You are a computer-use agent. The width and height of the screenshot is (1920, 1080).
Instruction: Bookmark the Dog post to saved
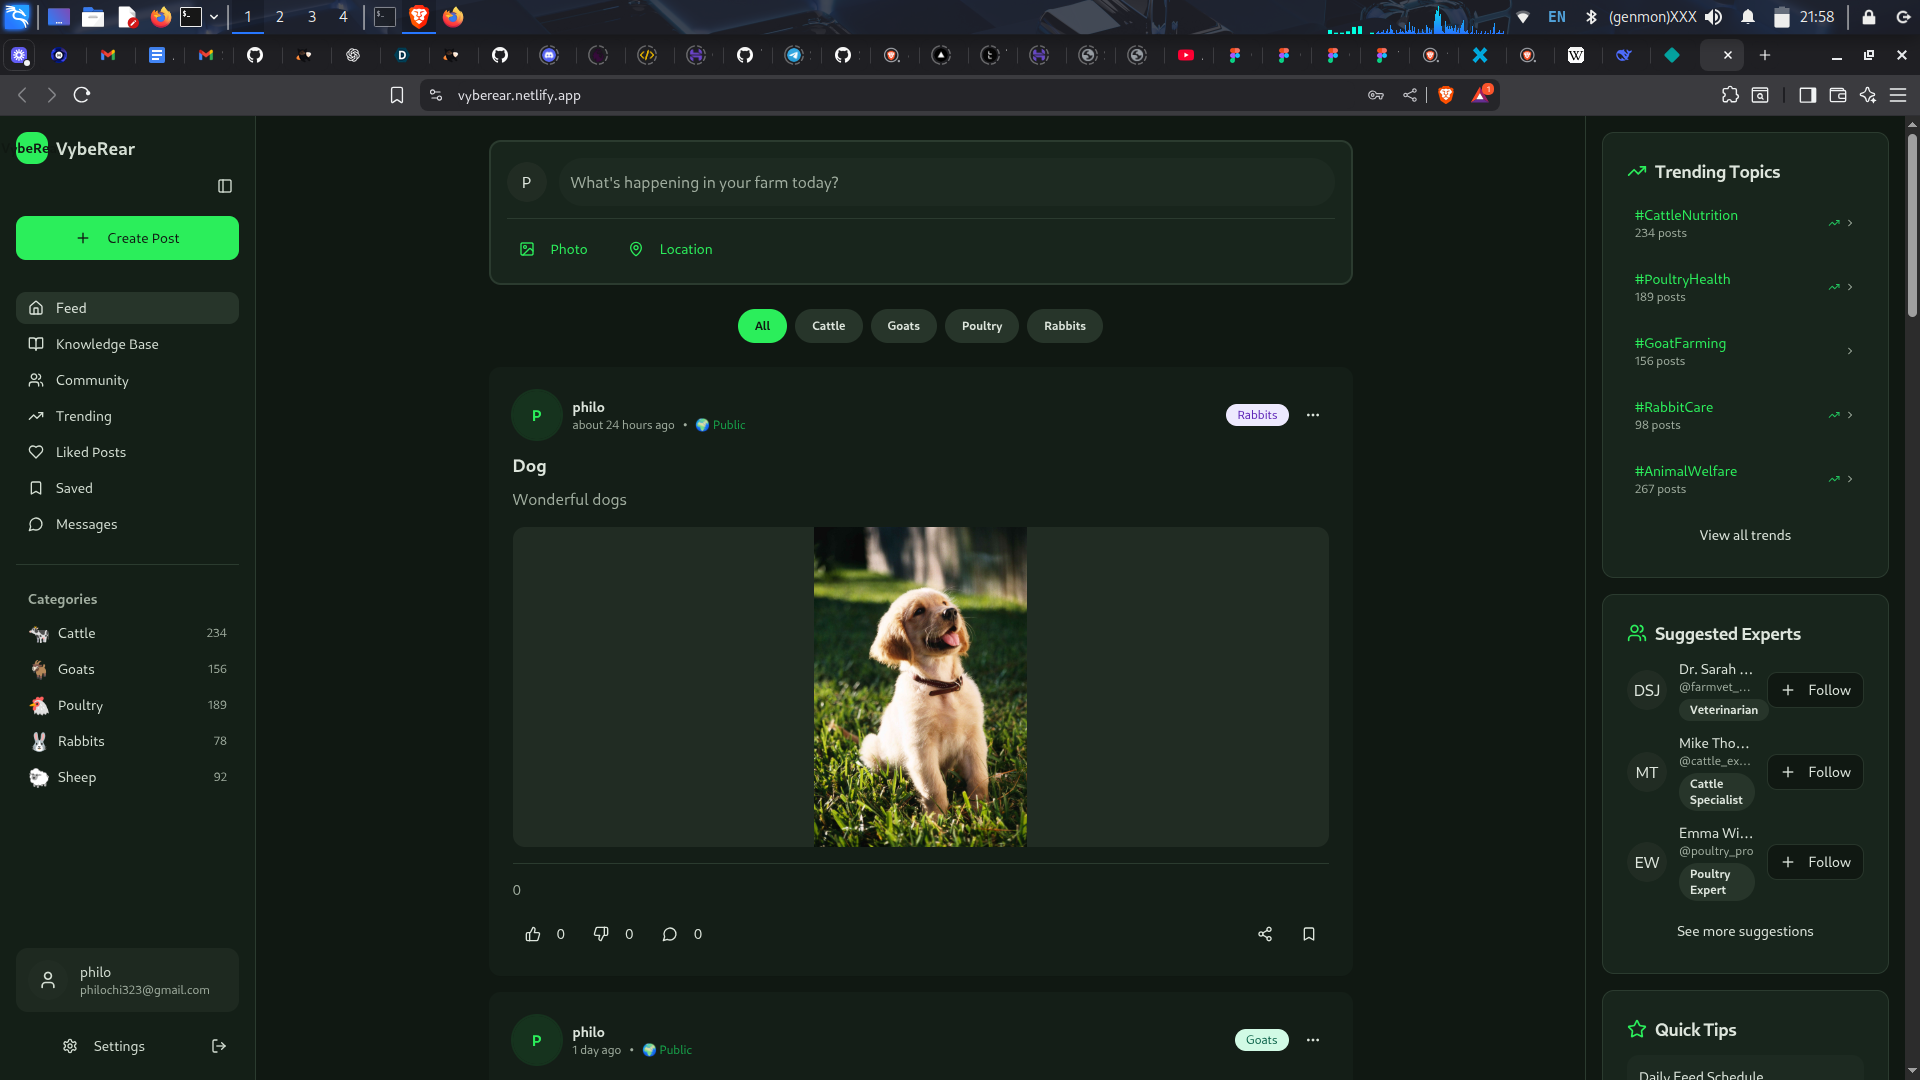tap(1309, 934)
